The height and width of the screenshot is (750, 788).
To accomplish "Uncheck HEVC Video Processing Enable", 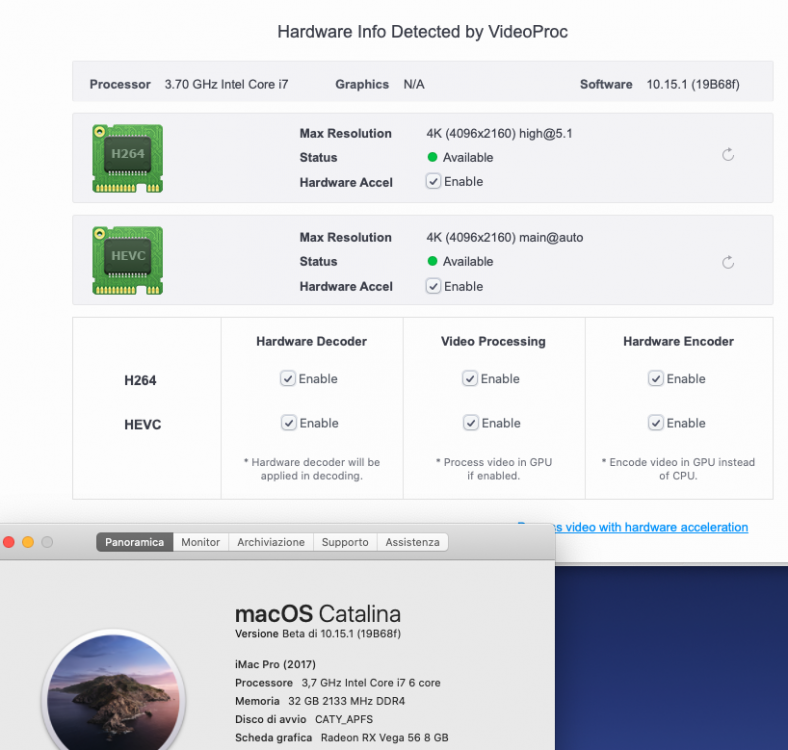I will [x=470, y=423].
